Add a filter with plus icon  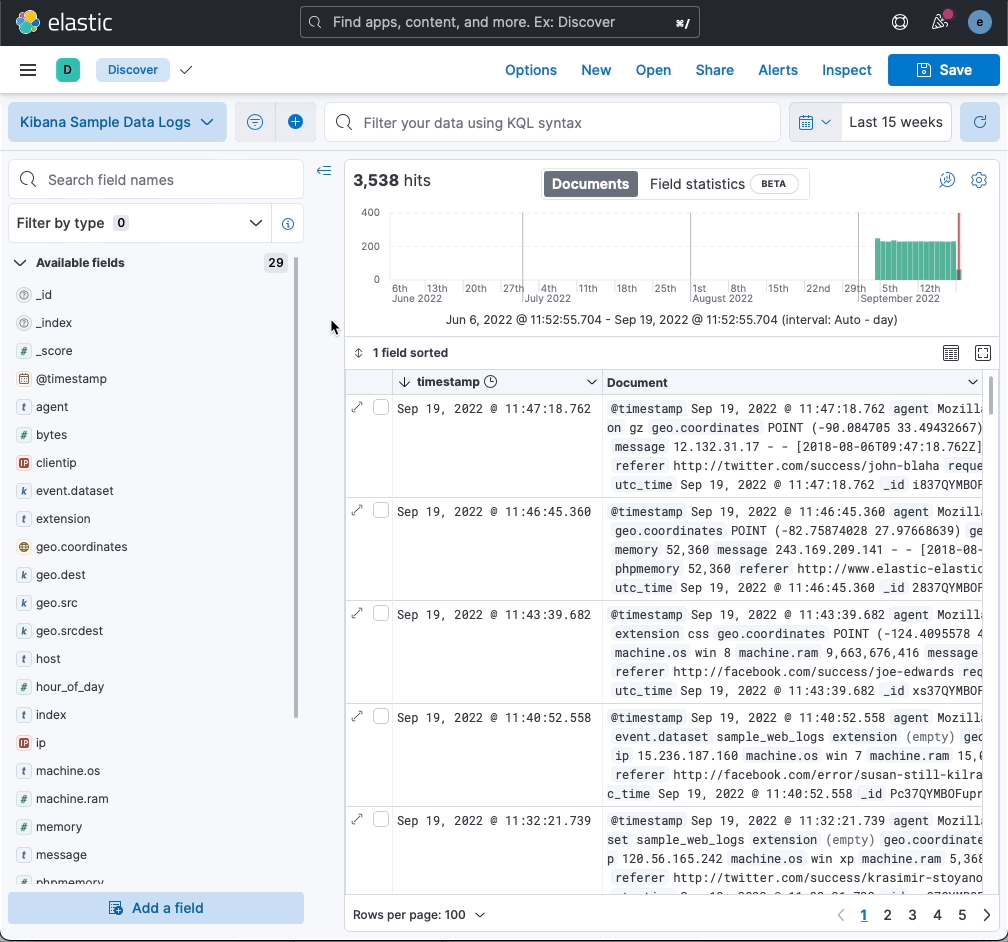[x=295, y=122]
